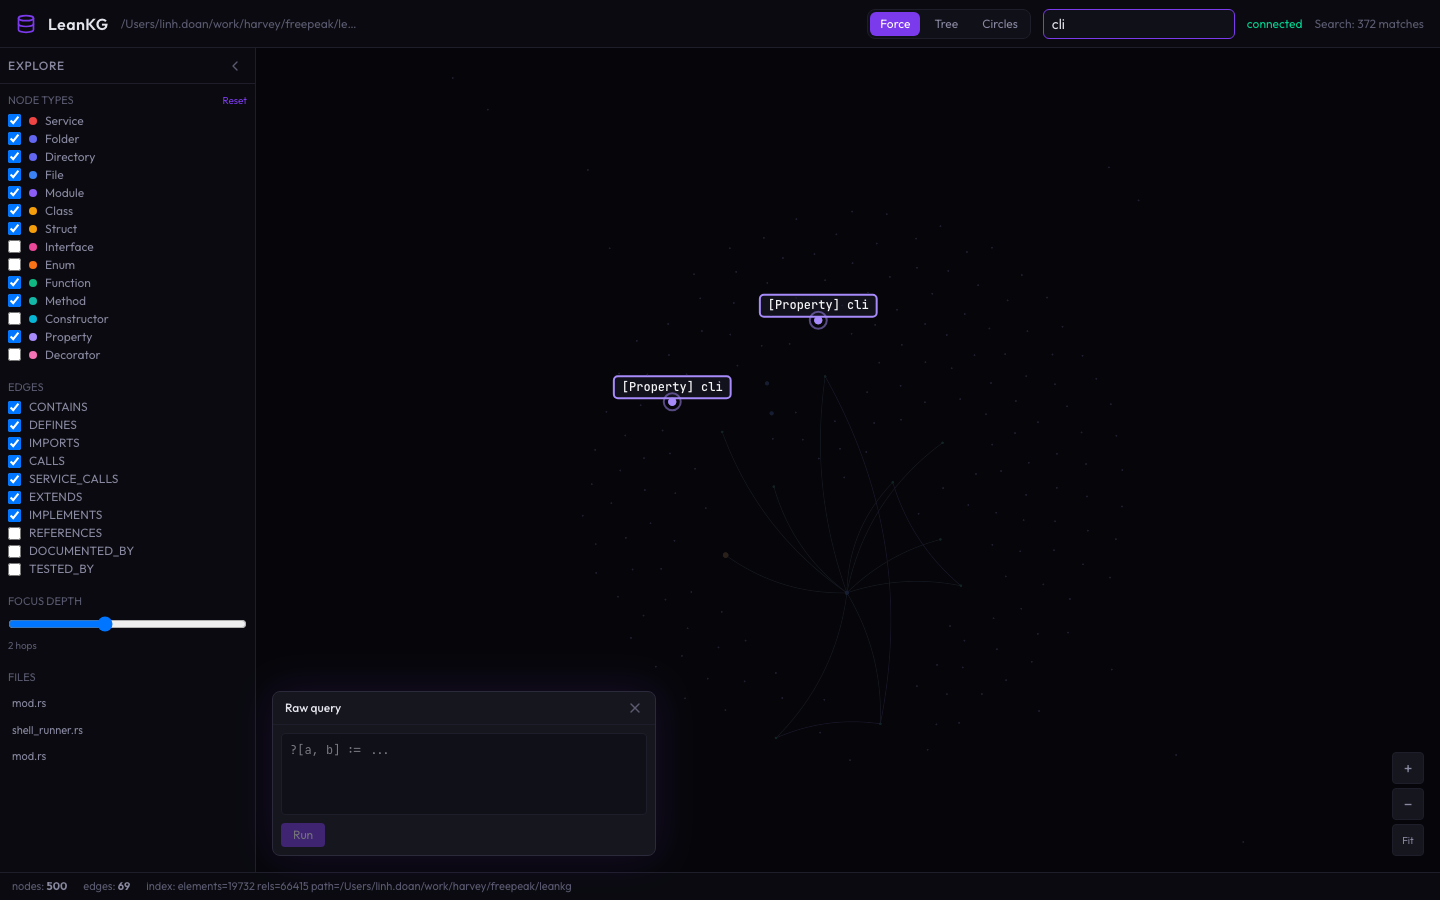Enable the Interface node type
This screenshot has width=1440, height=900.
(14, 247)
